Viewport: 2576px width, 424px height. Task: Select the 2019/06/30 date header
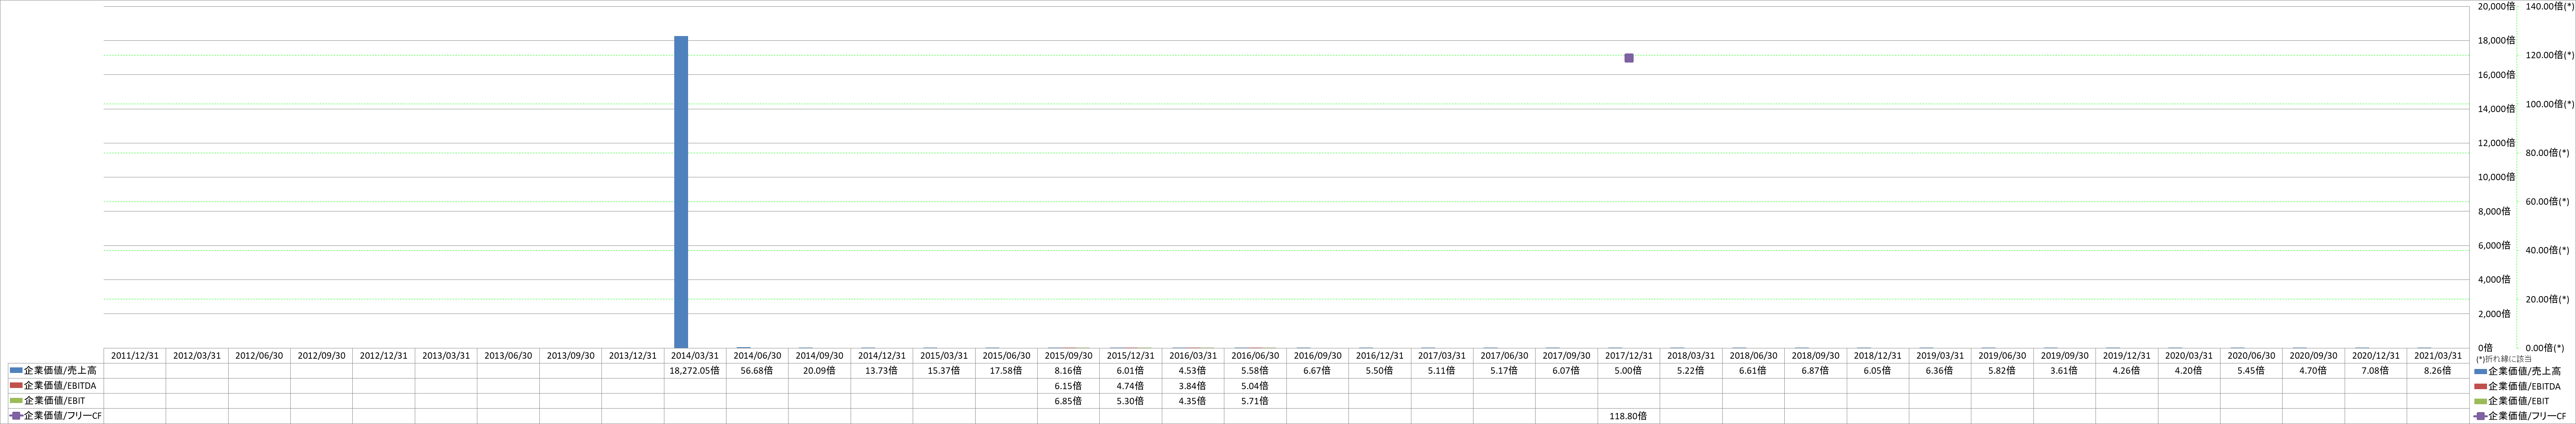coord(2002,356)
